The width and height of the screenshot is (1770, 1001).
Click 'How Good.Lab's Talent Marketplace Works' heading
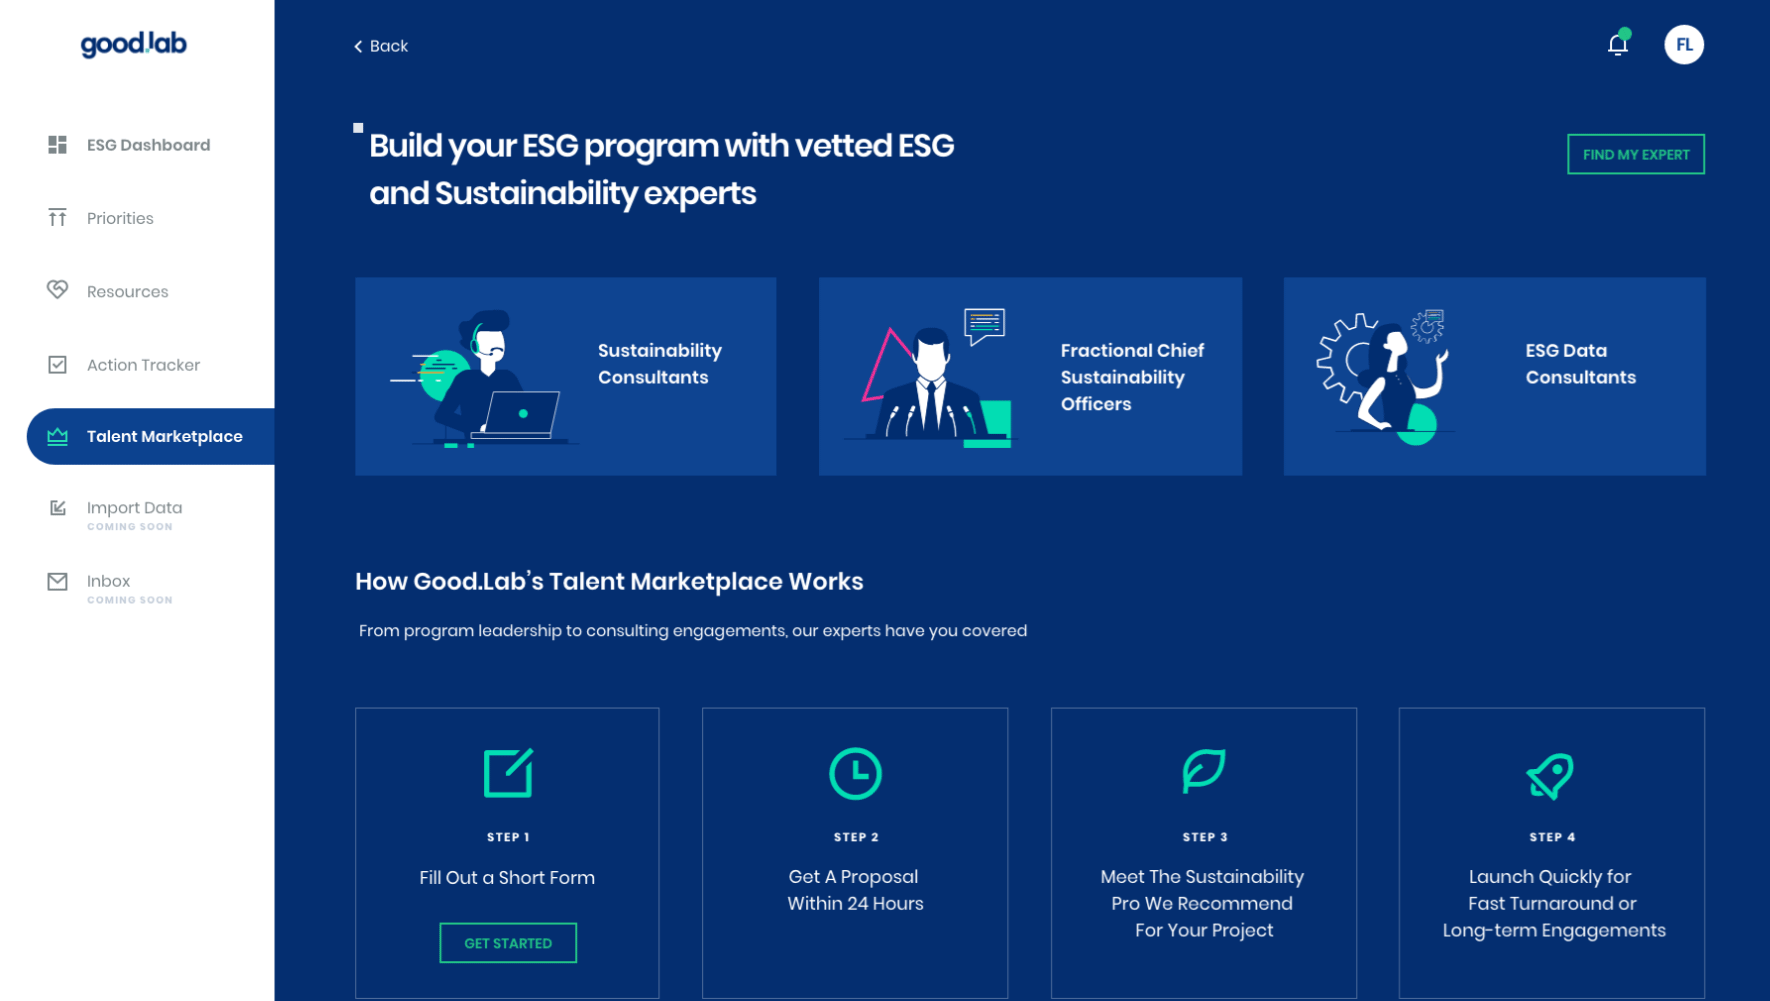coord(609,581)
